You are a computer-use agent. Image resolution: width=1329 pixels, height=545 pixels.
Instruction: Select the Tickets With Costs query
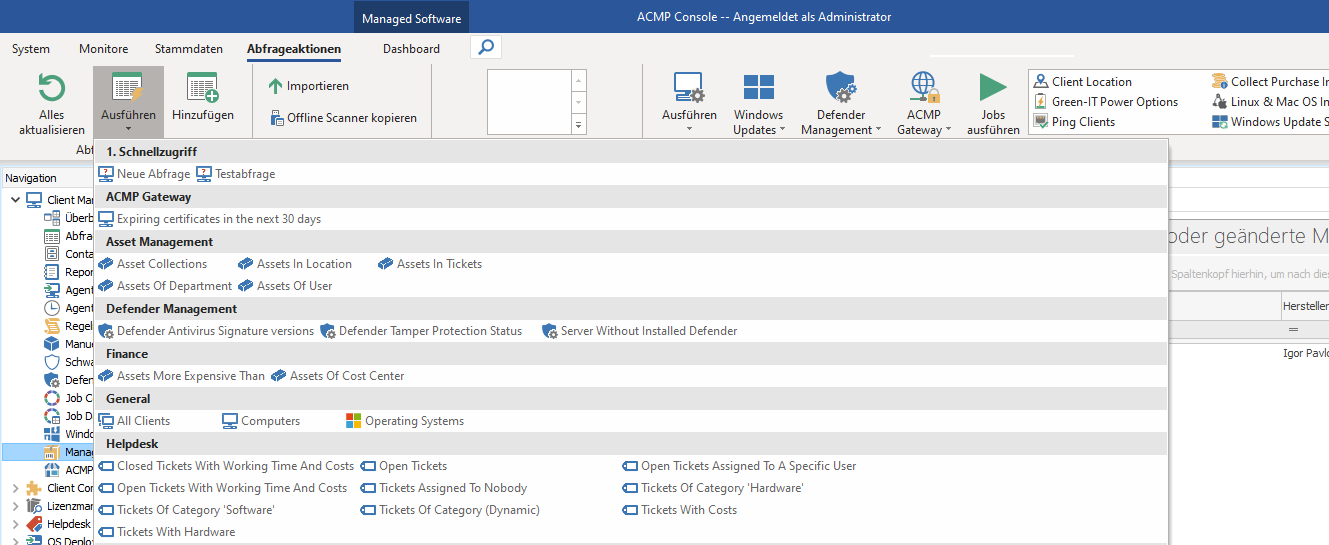[x=680, y=510]
